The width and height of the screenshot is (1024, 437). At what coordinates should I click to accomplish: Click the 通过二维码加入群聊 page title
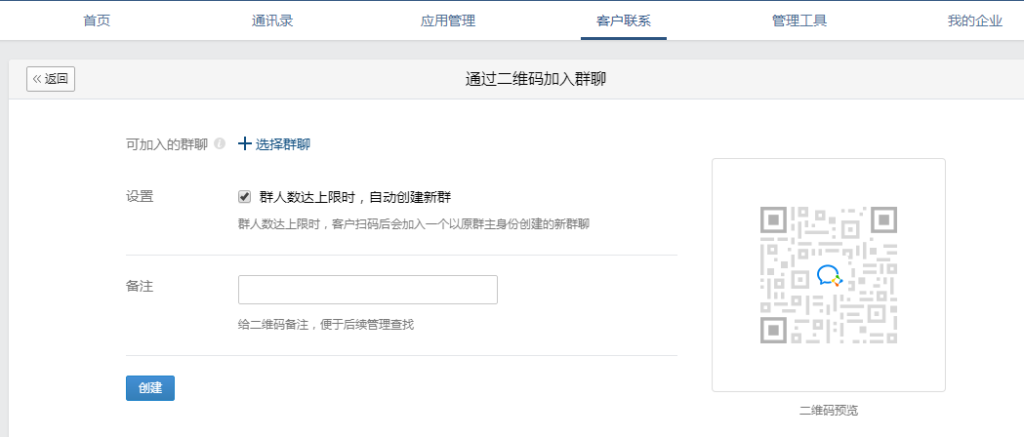535,80
